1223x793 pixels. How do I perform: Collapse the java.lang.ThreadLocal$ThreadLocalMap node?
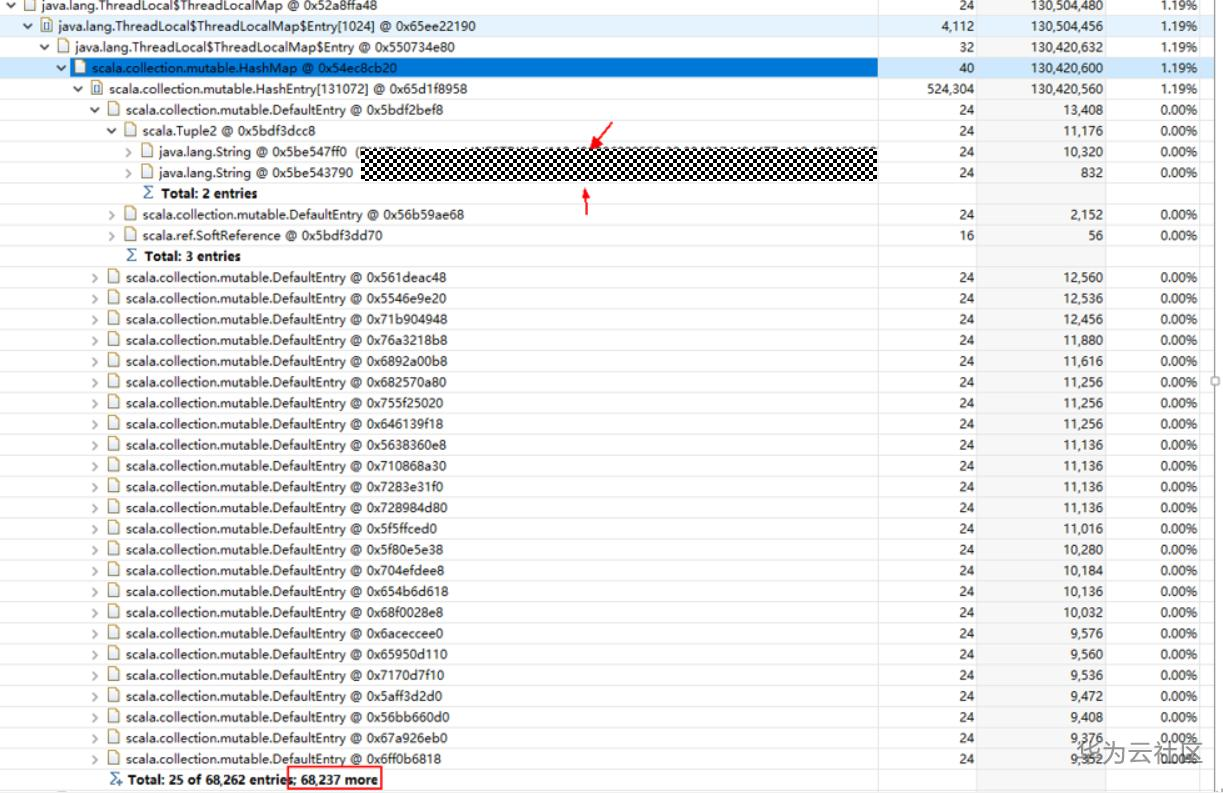click(13, 4)
